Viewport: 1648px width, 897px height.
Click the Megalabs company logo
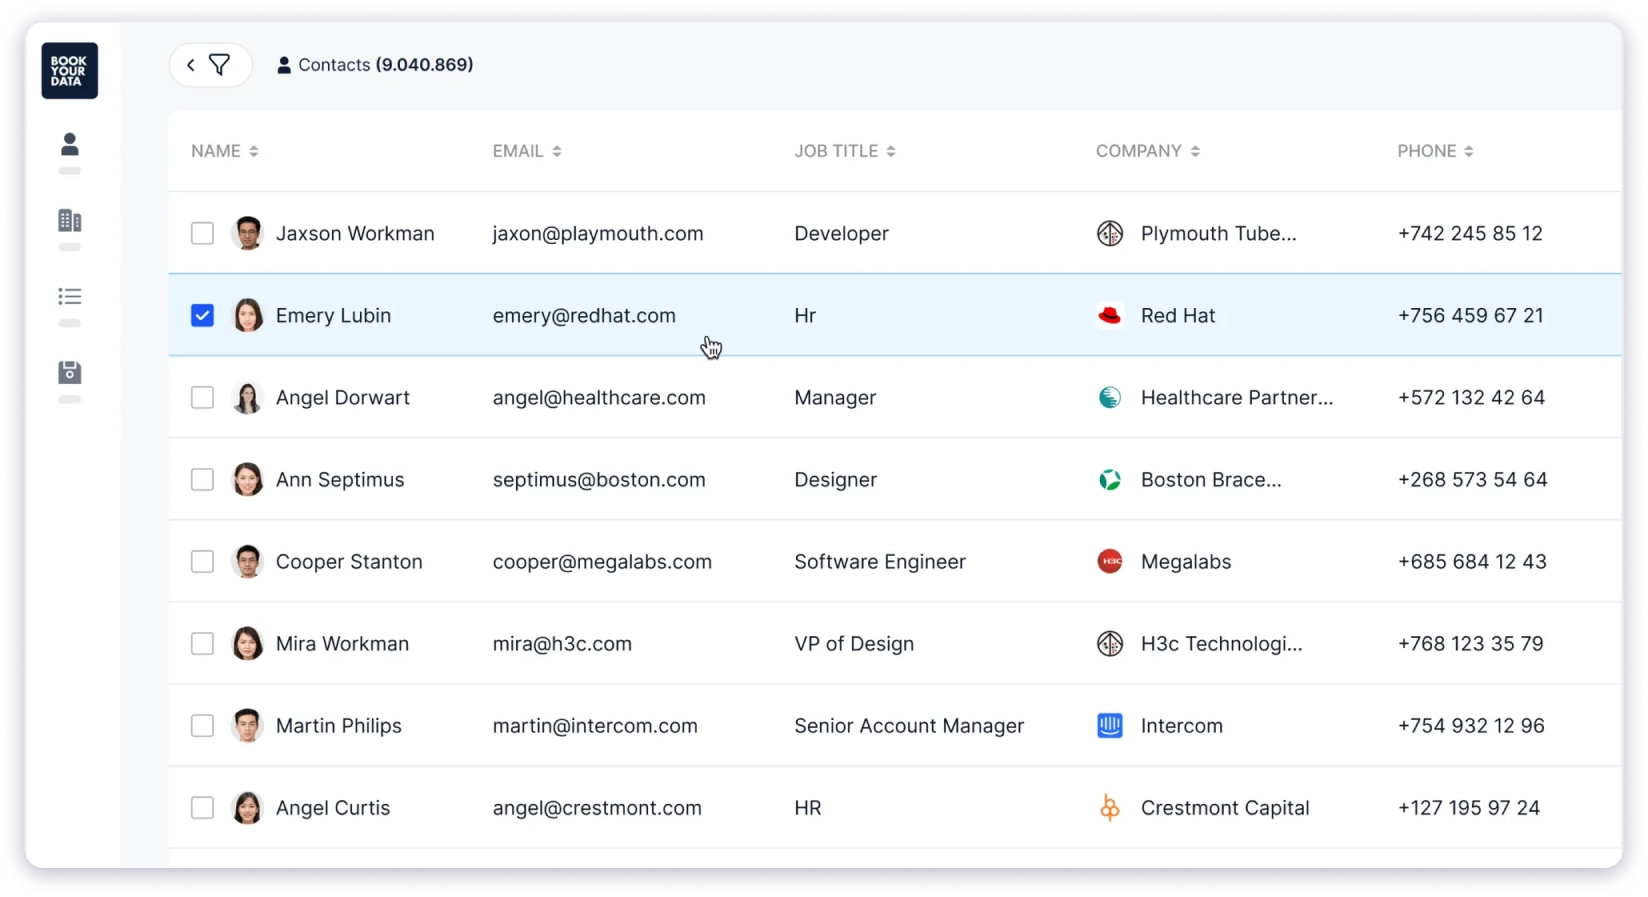tap(1109, 561)
